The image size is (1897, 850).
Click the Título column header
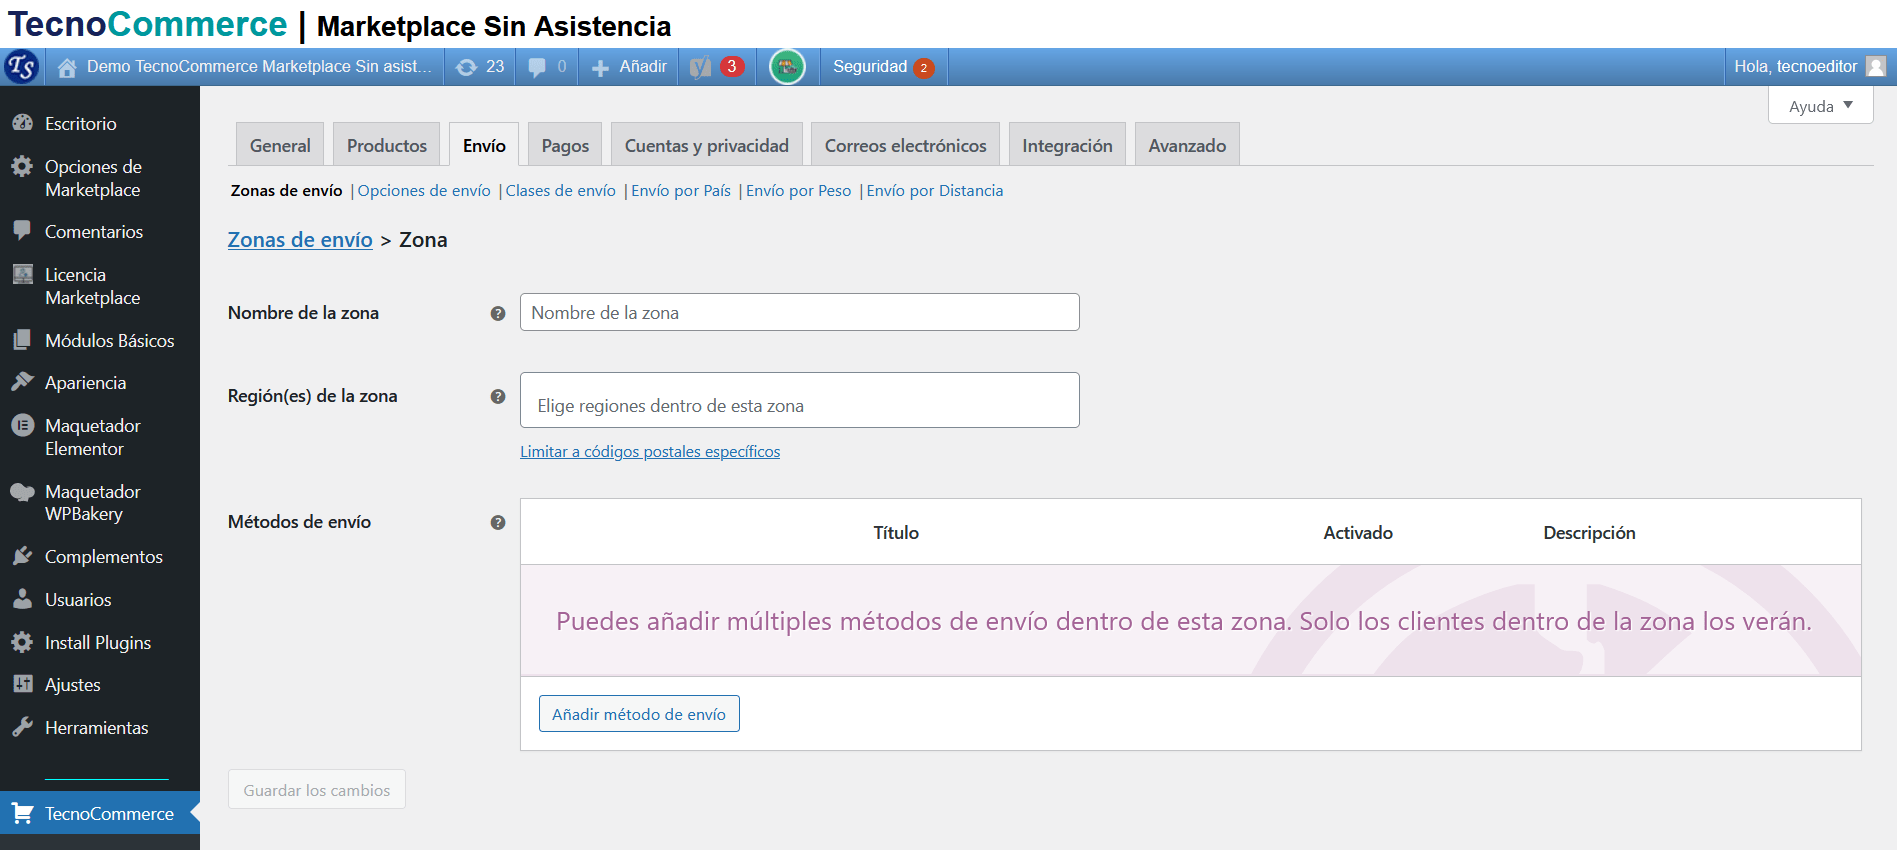coord(896,533)
